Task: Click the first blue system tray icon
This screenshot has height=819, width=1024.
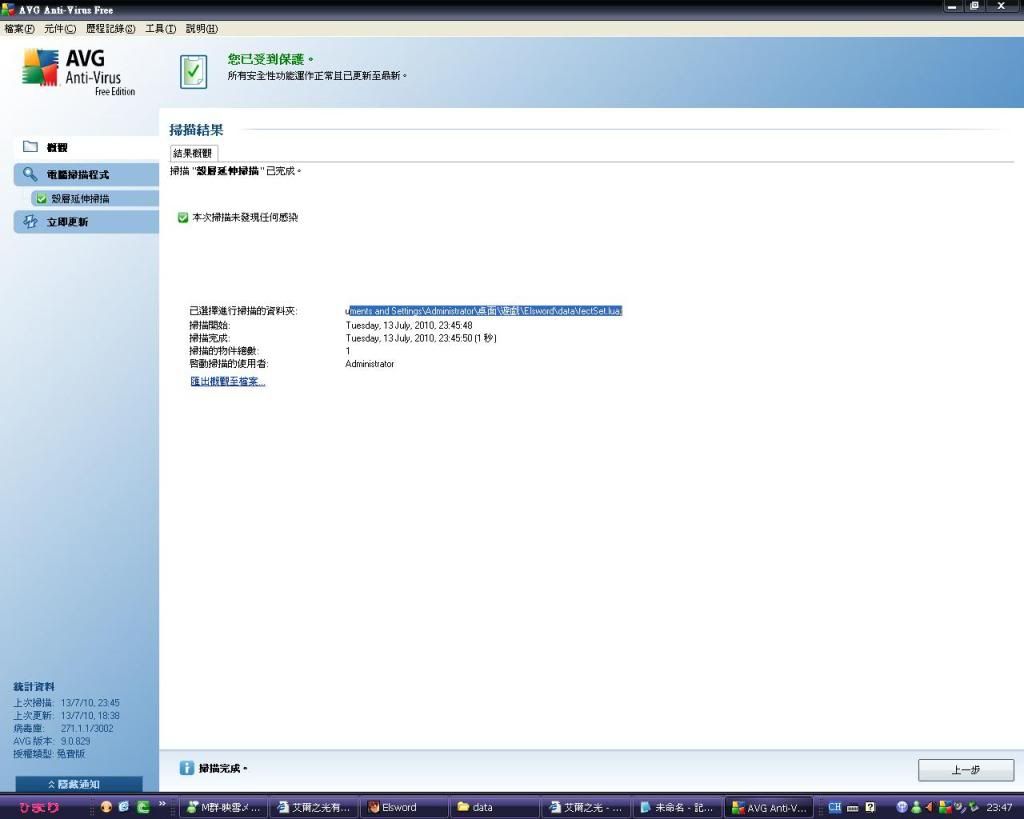Action: 902,807
